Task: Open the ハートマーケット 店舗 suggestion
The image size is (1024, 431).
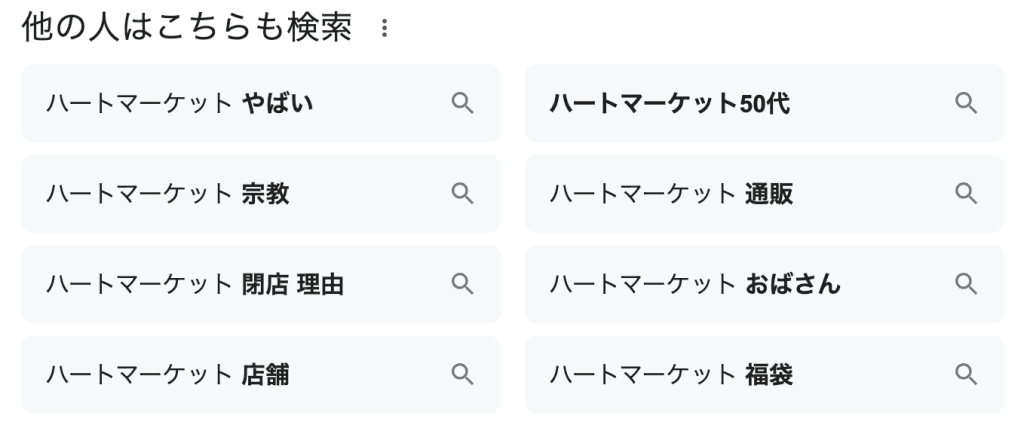Action: coord(261,374)
